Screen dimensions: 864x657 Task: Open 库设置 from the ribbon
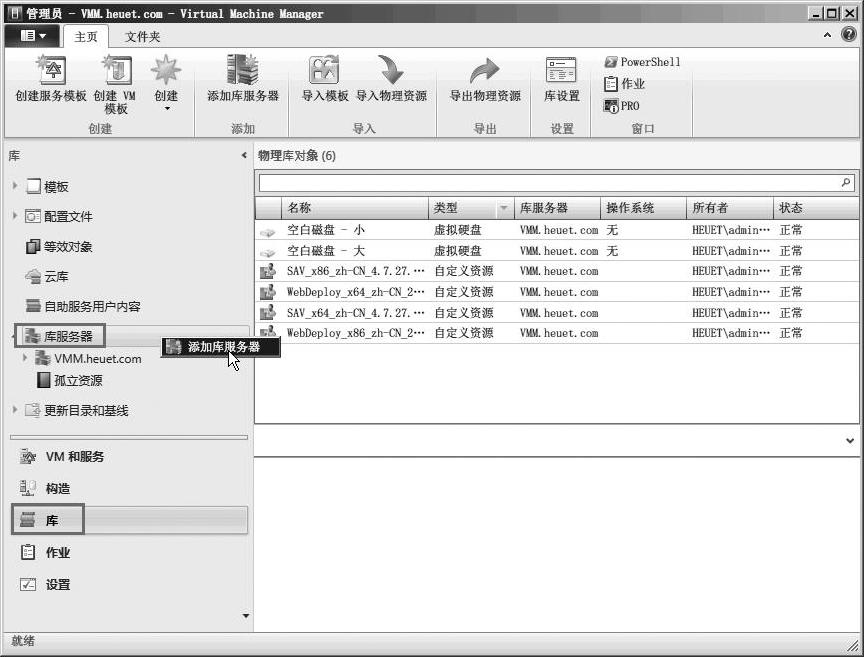(x=561, y=78)
